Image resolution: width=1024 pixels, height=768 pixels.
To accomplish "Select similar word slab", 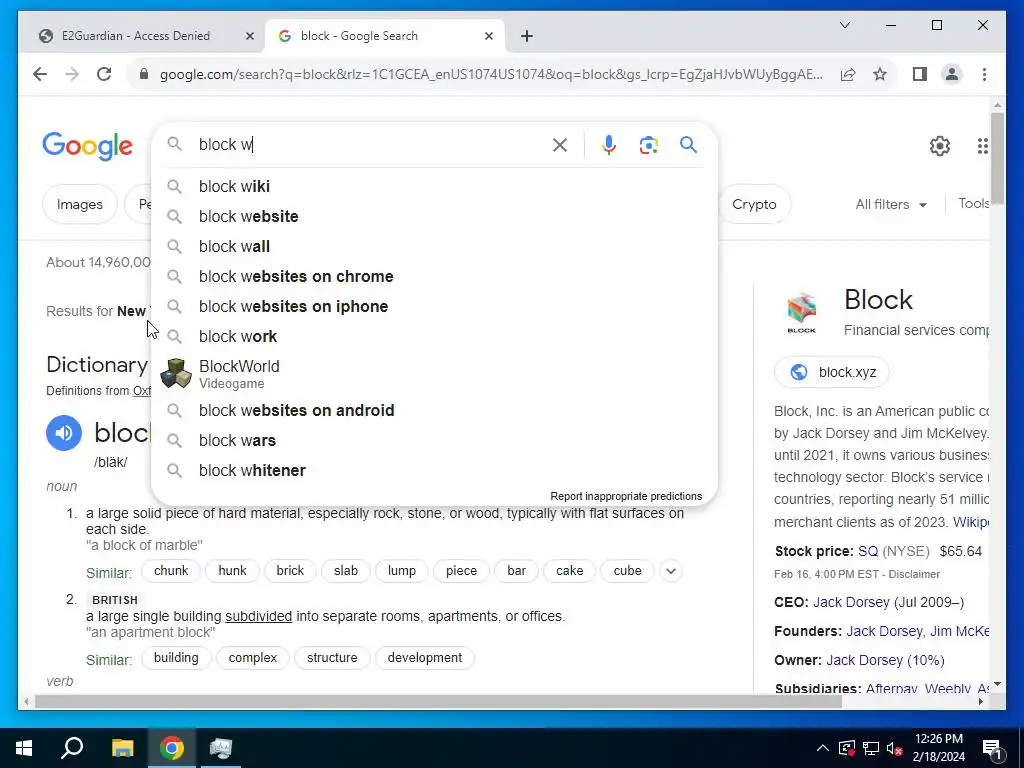I will pos(345,571).
